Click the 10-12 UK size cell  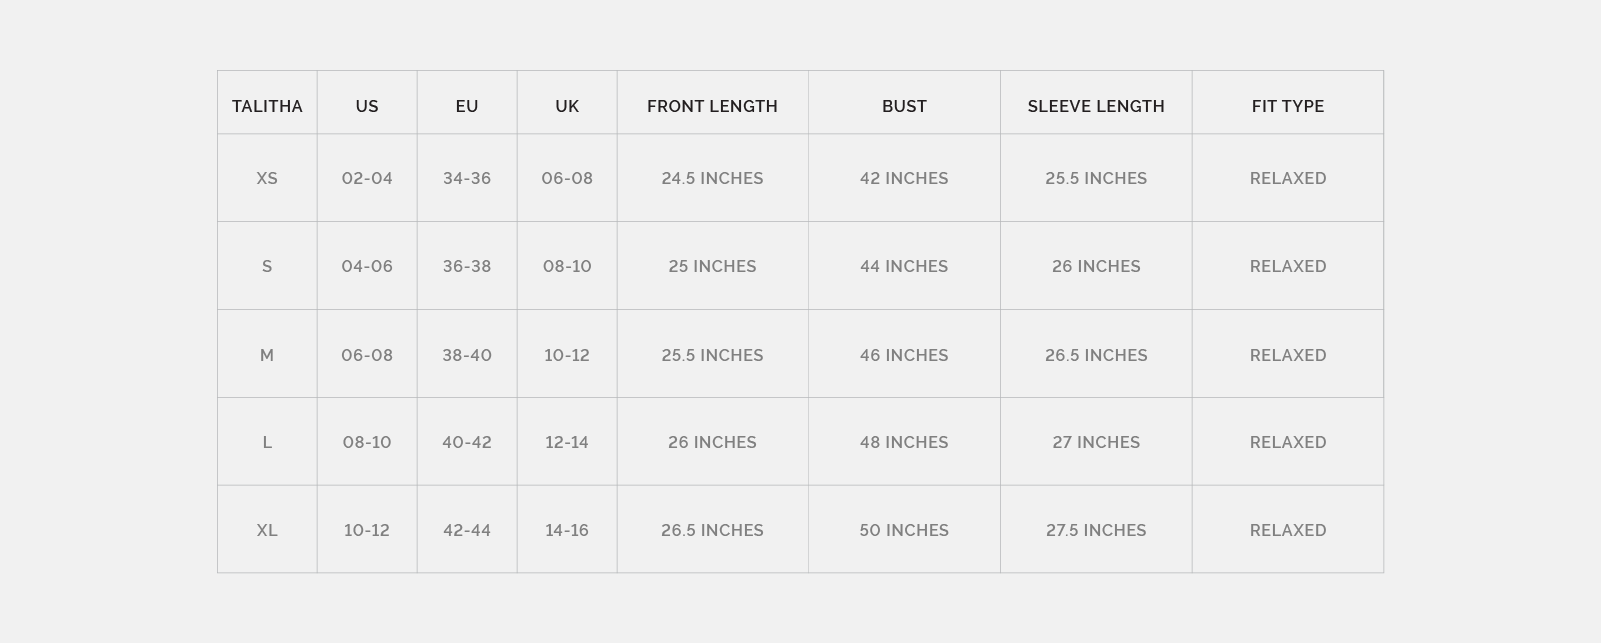click(x=567, y=355)
